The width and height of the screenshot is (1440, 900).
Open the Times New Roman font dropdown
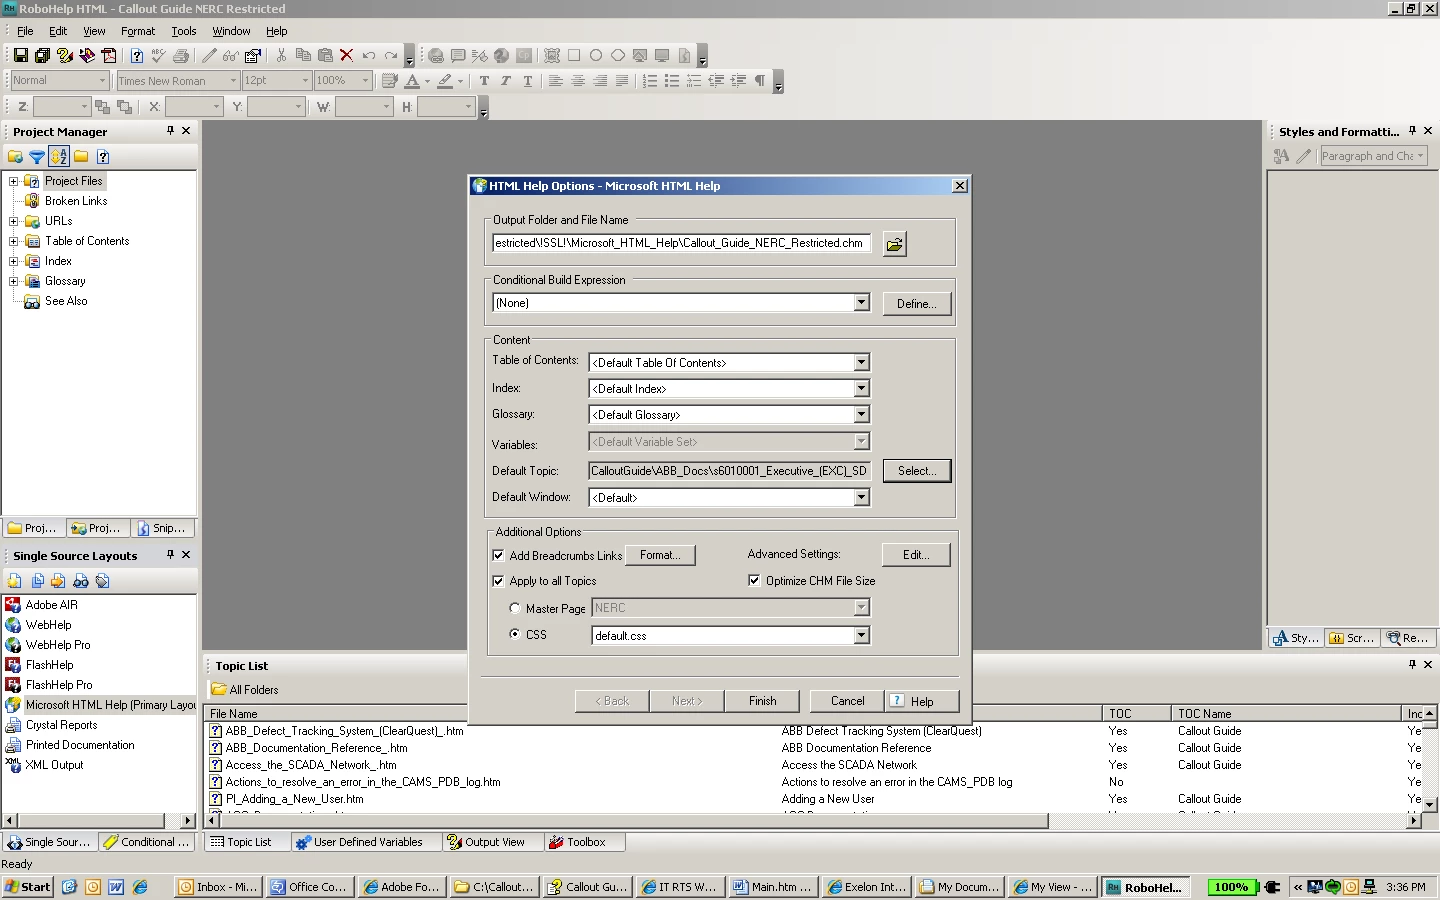tap(233, 81)
